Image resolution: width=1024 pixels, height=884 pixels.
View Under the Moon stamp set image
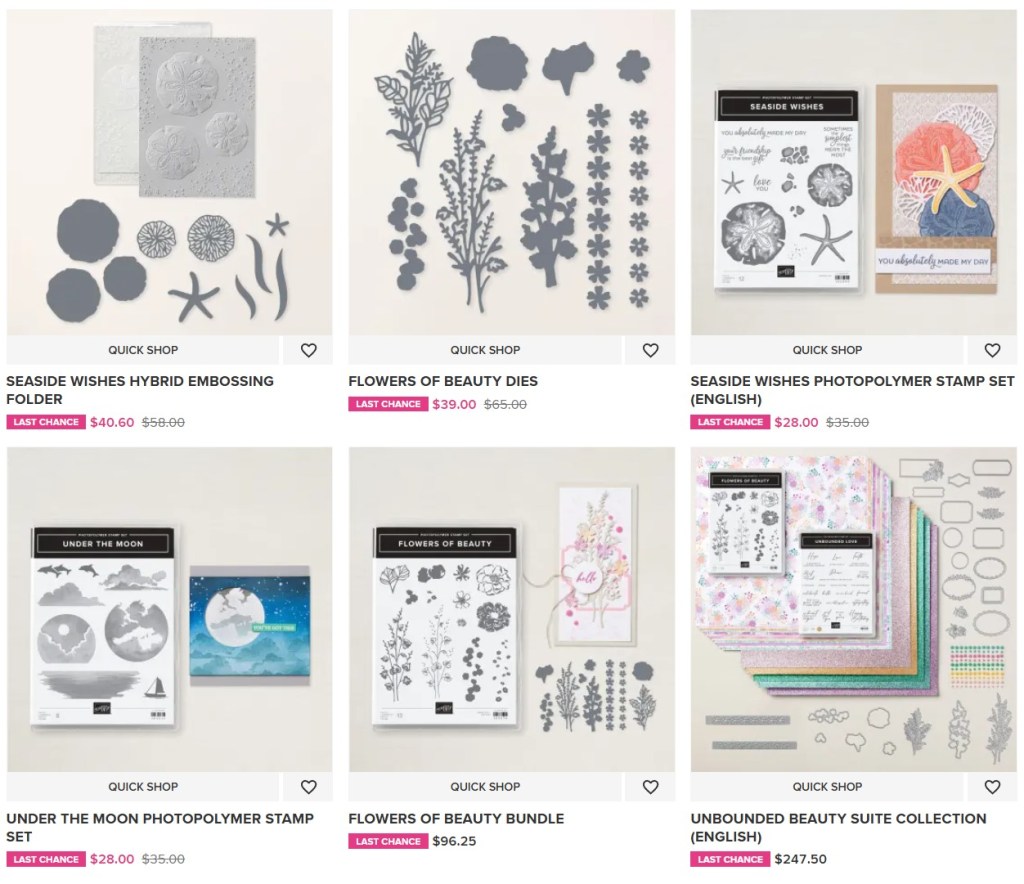(x=170, y=610)
